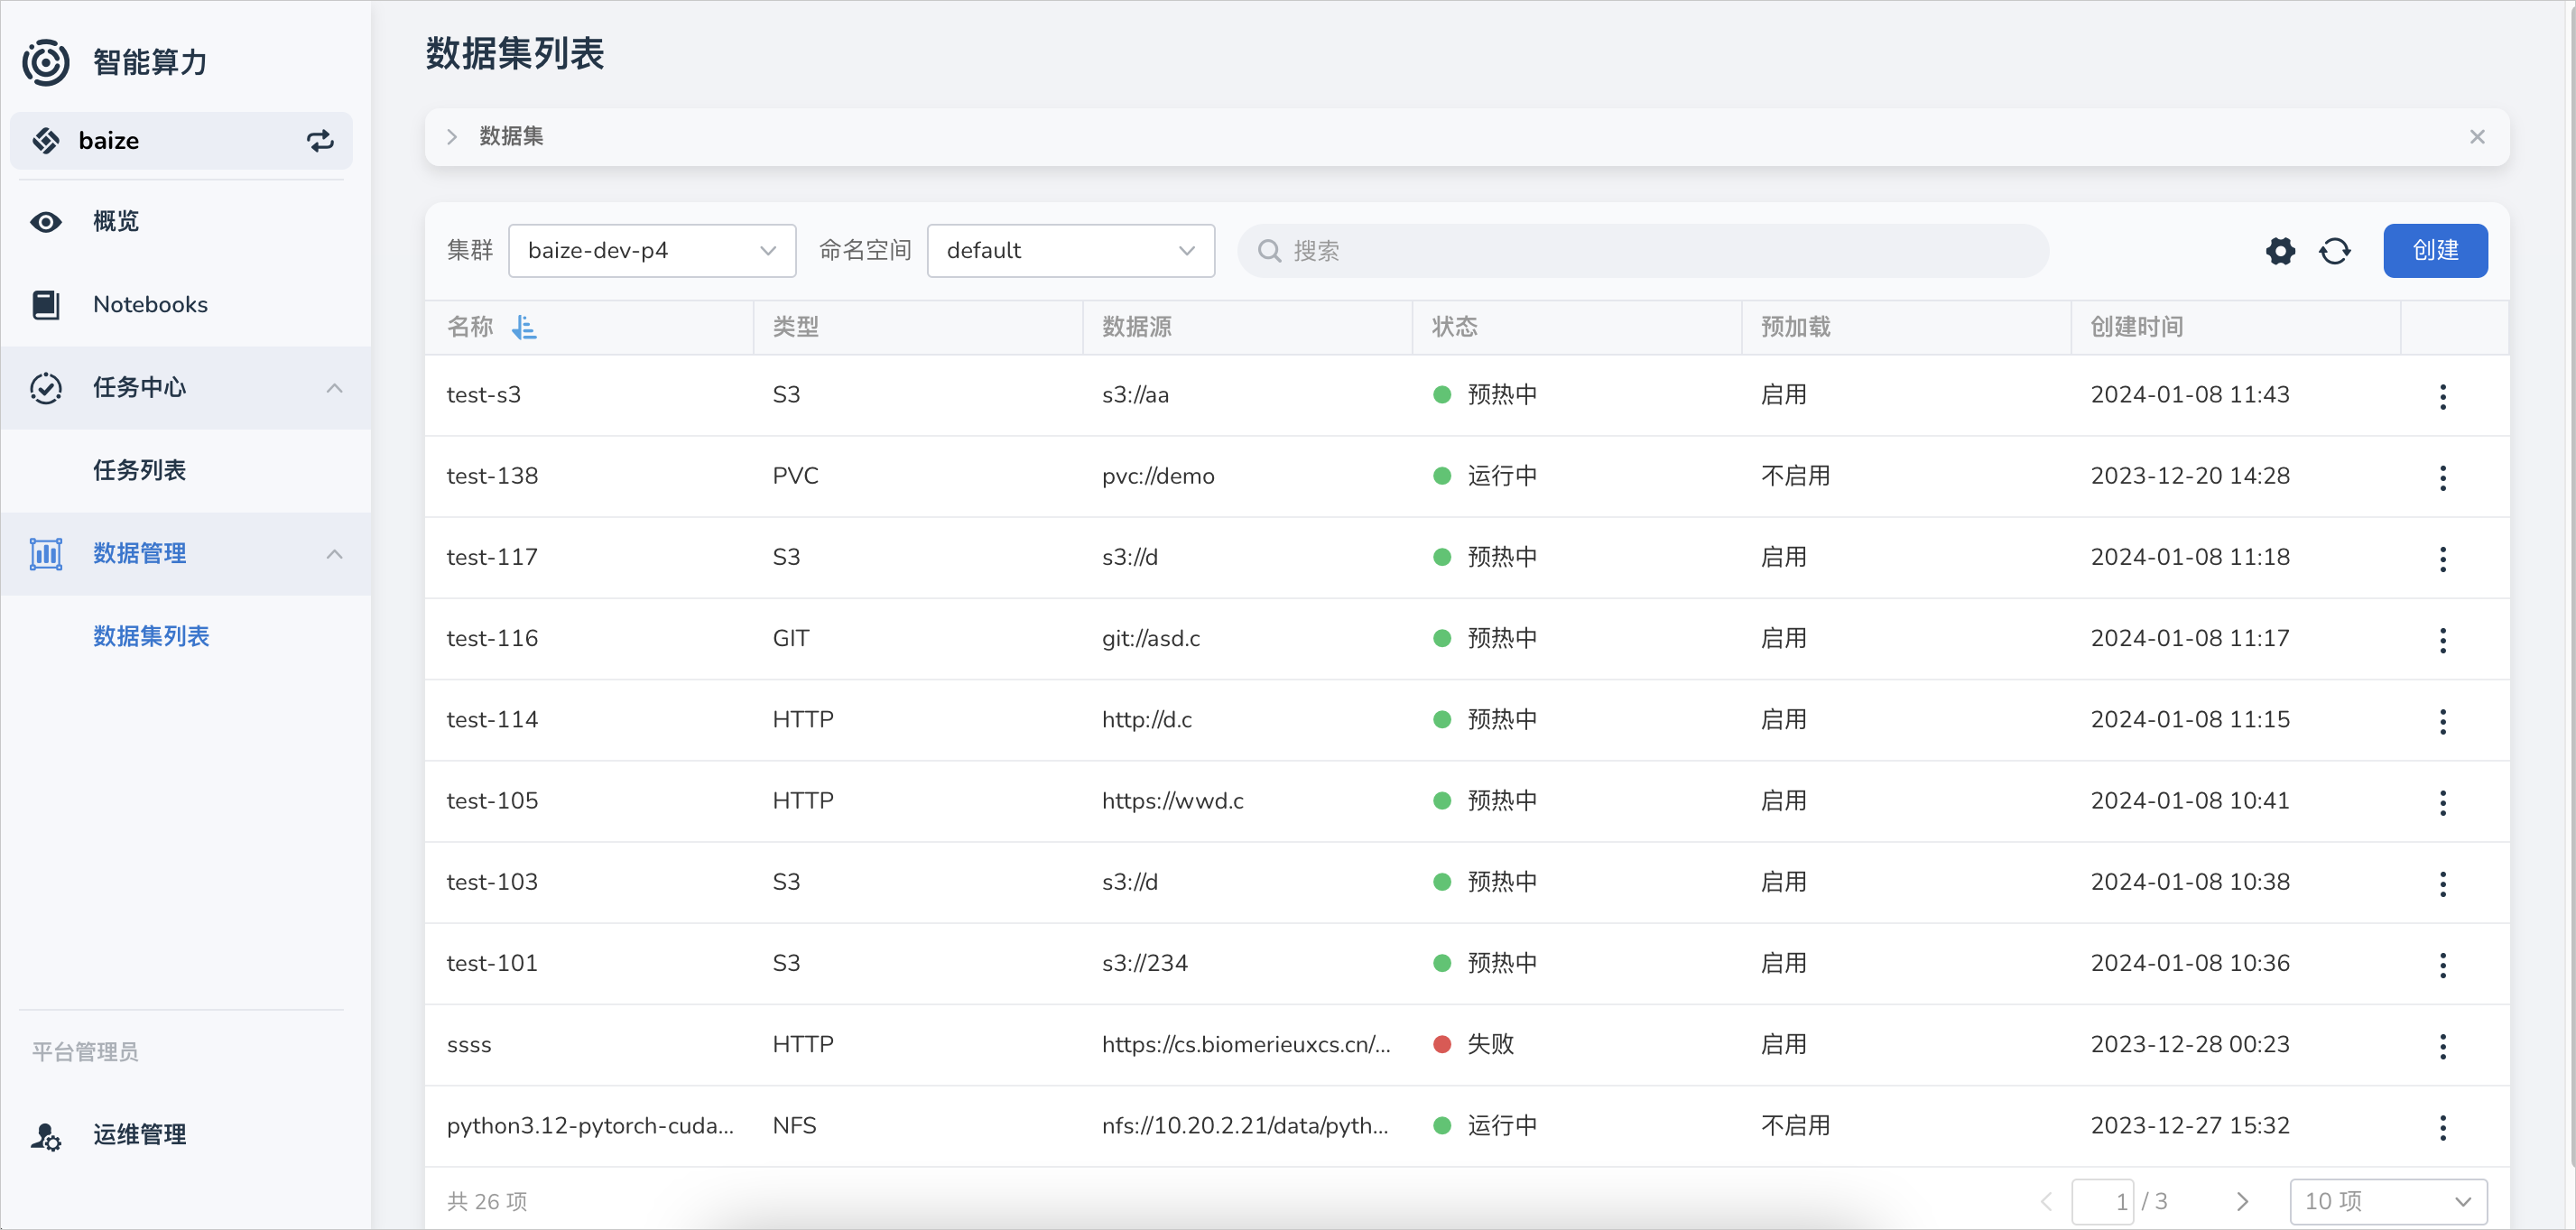Go to next page arrow

2242,1201
